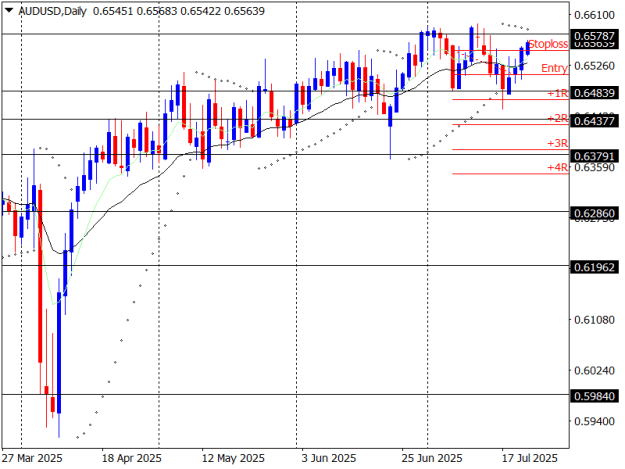
Task: Click the 27 Mar 2025 date label
Action: (x=32, y=458)
